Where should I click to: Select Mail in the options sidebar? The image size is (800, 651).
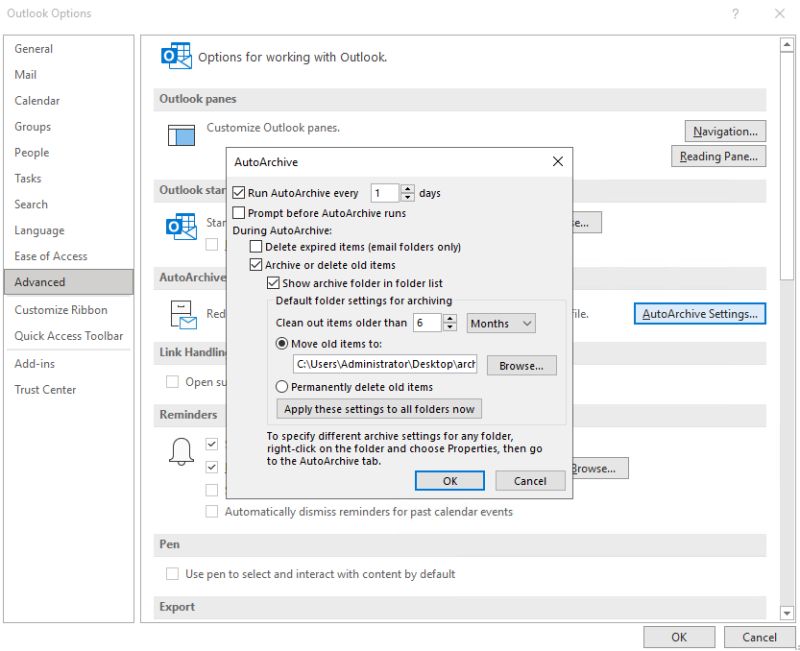(x=25, y=74)
